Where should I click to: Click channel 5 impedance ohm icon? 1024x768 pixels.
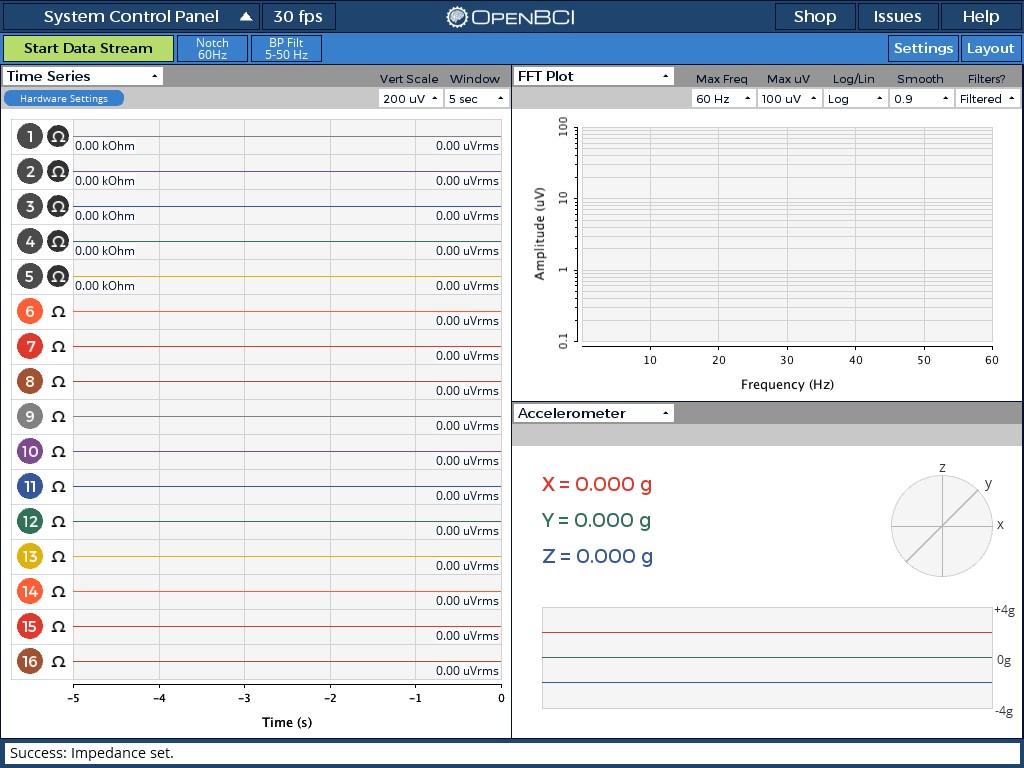[x=58, y=276]
